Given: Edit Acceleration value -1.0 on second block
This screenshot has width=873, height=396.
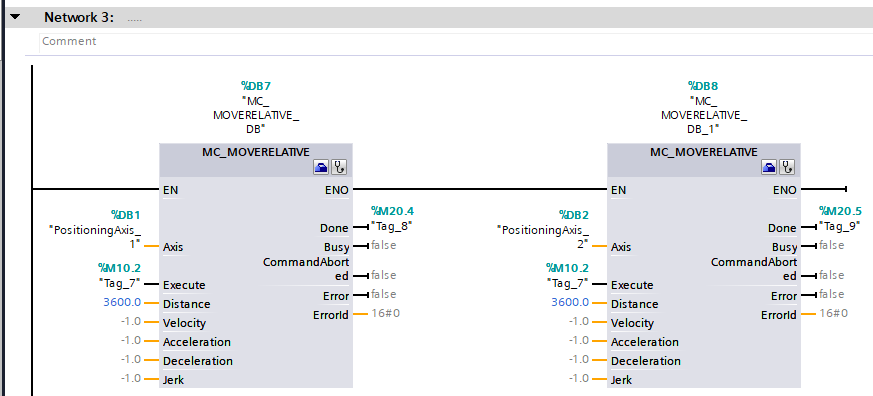Looking at the screenshot, I should (x=579, y=340).
